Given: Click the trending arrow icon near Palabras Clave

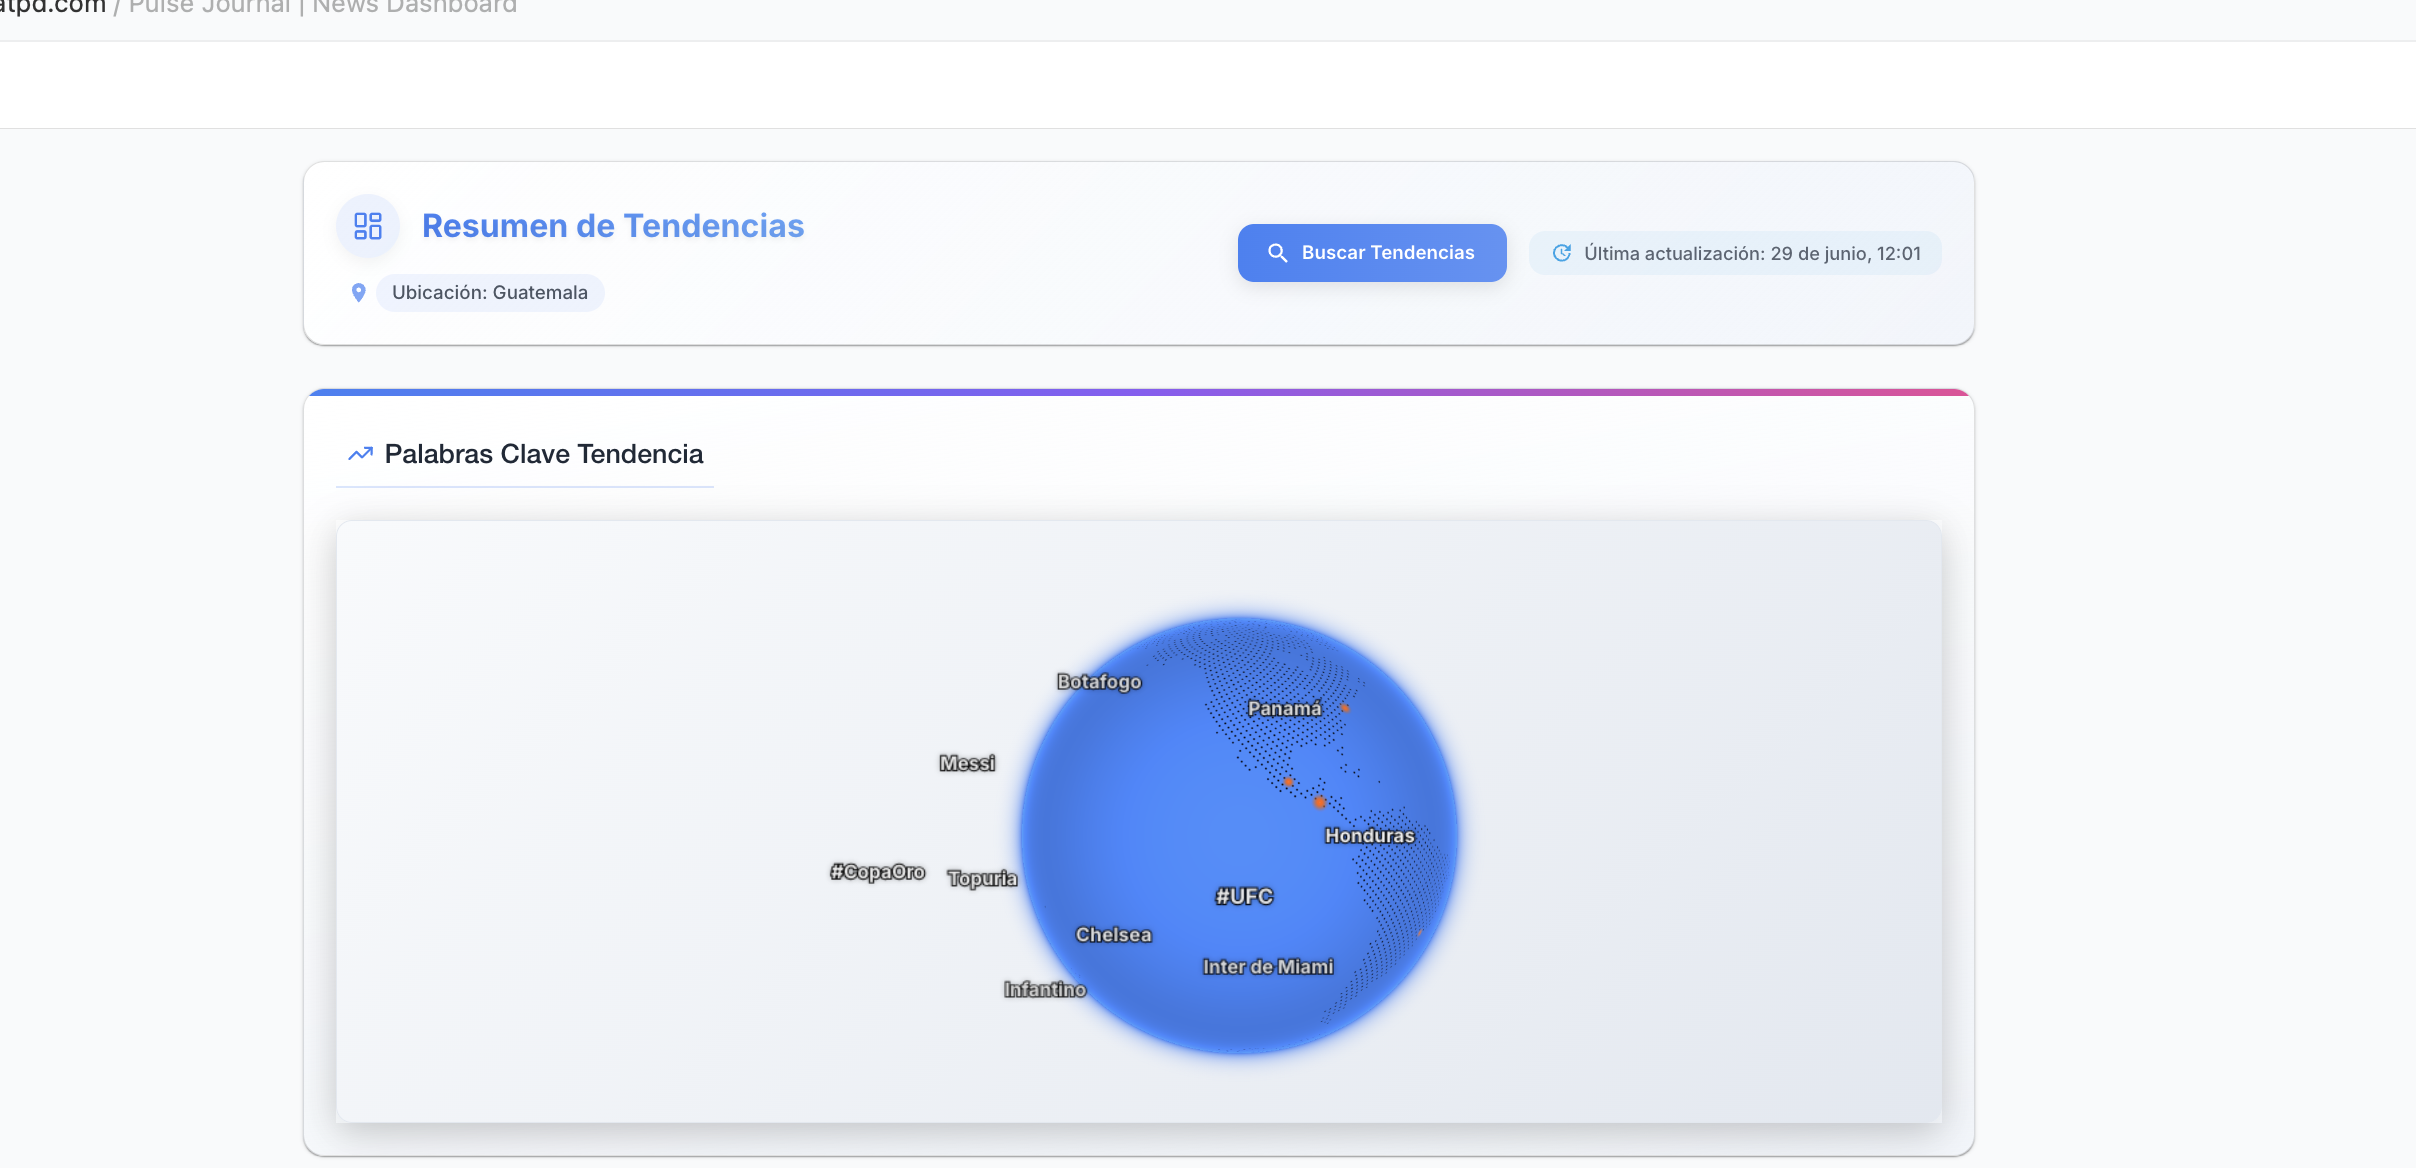Looking at the screenshot, I should (360, 454).
